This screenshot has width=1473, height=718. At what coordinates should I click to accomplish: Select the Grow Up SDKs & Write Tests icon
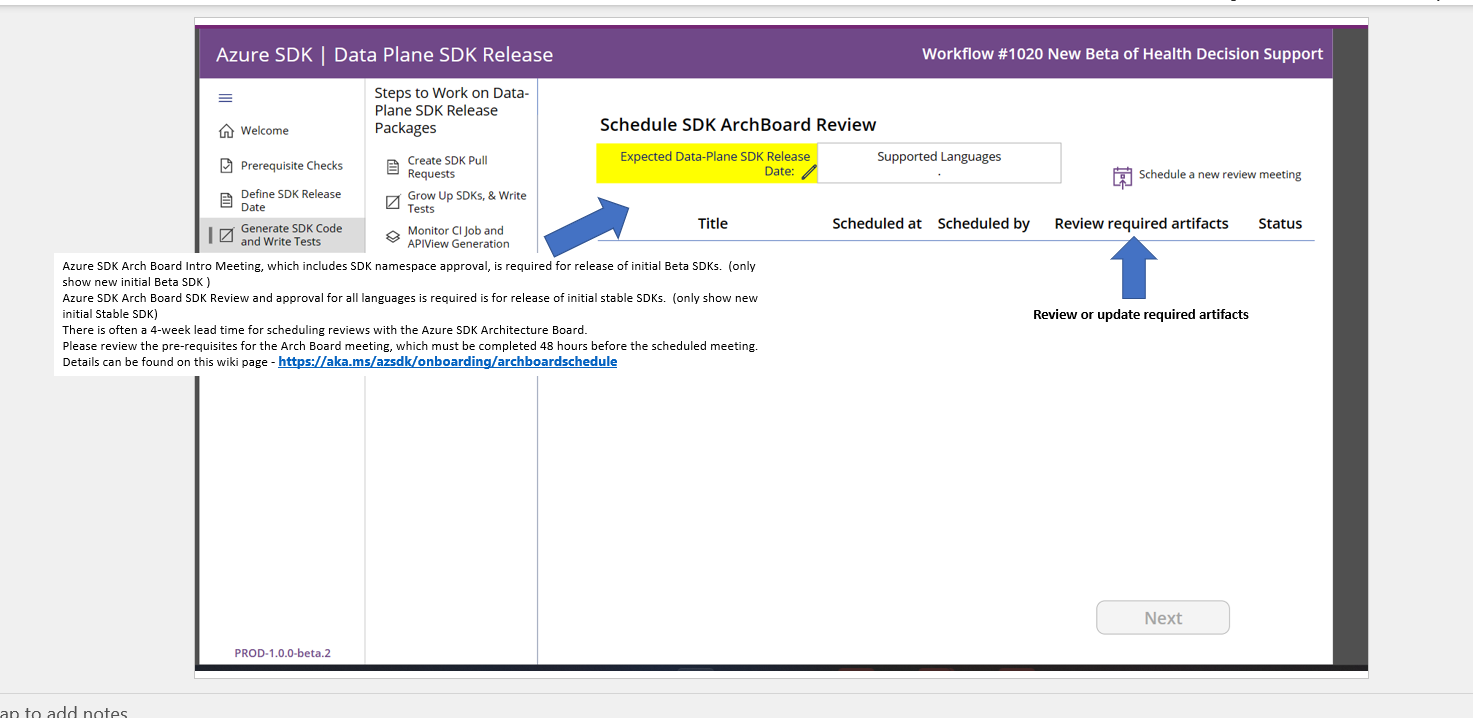click(x=392, y=201)
